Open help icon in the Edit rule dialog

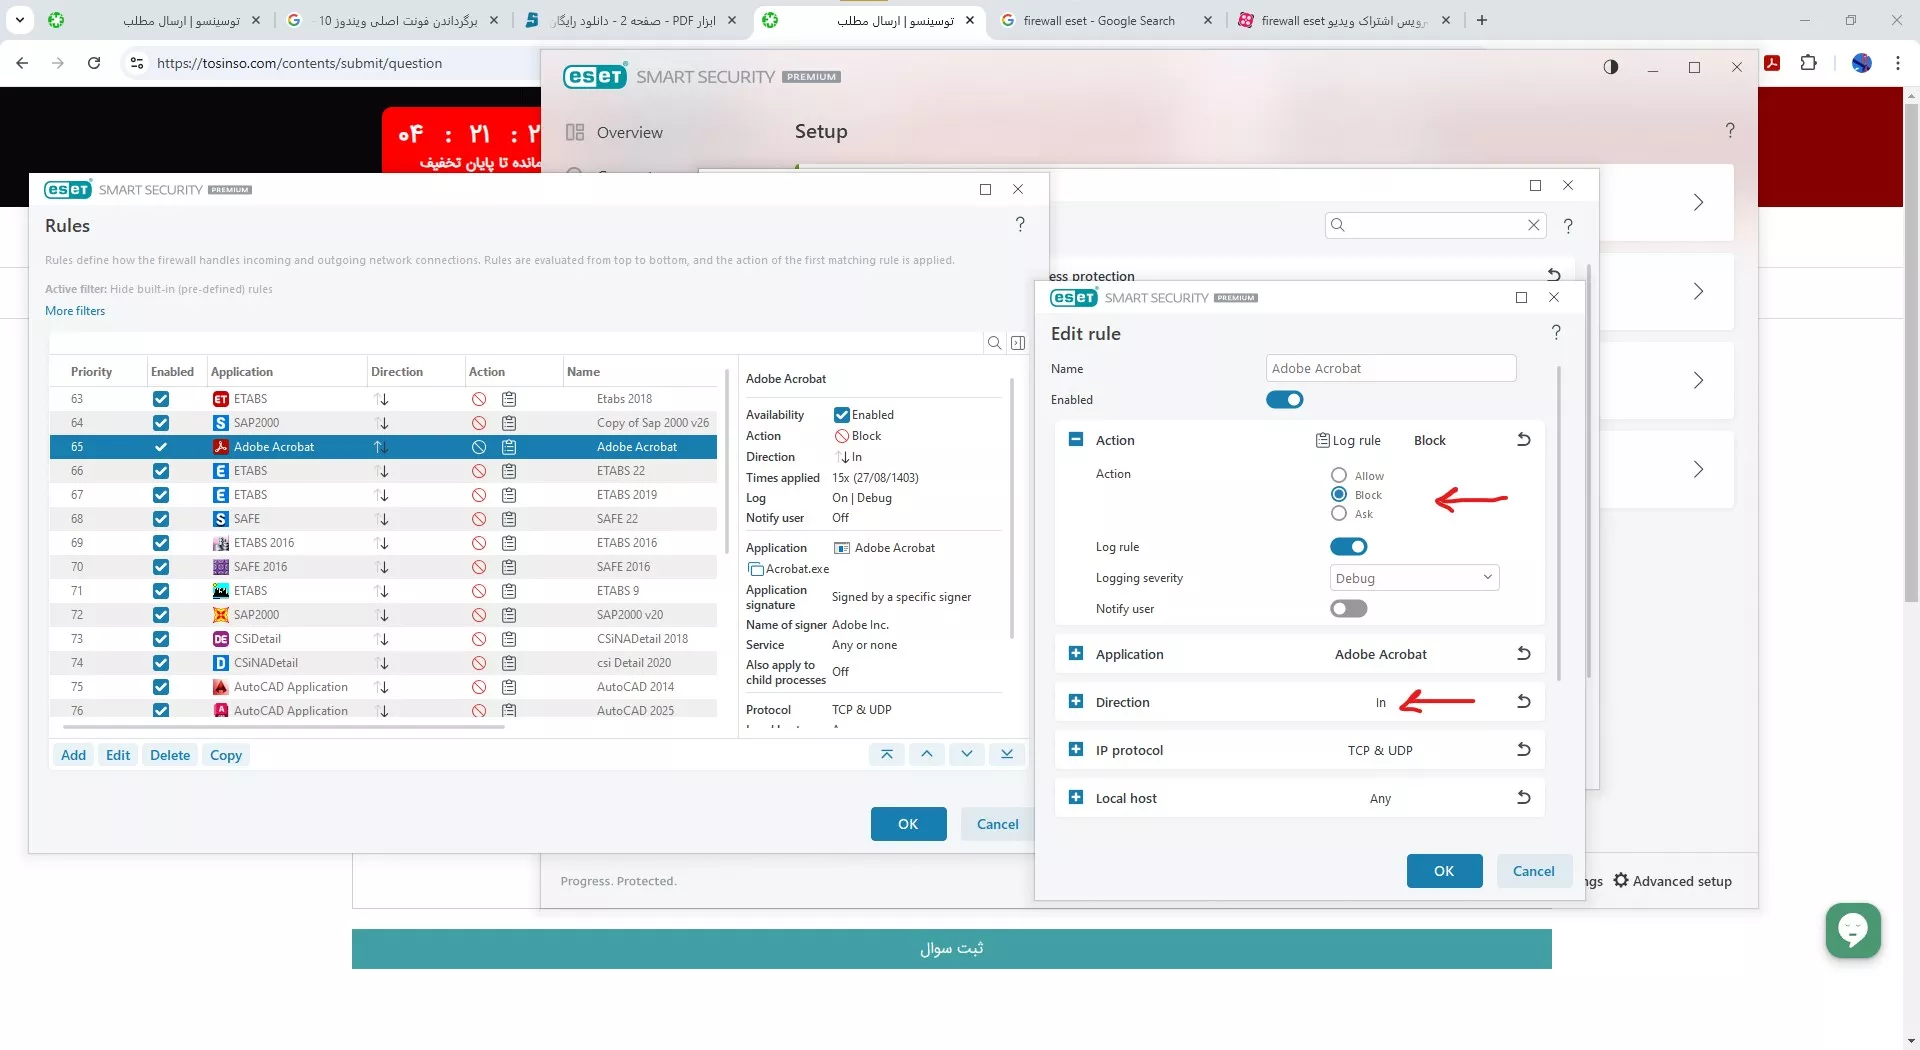(1556, 332)
